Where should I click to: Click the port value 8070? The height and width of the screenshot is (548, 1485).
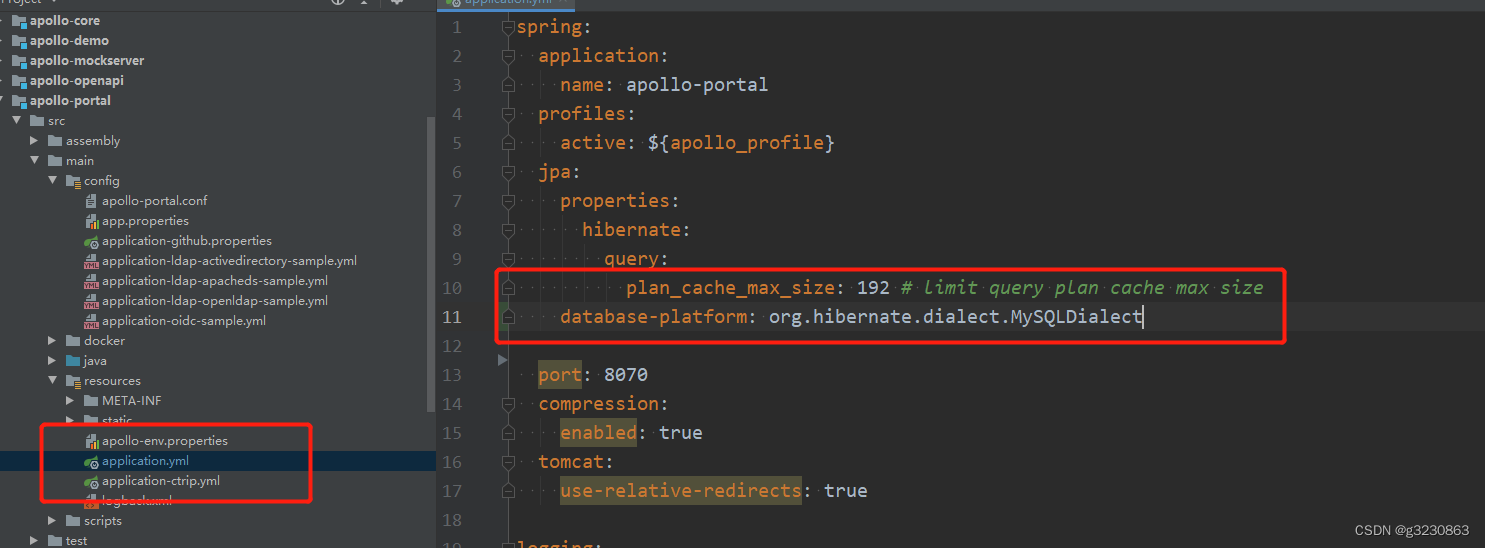pos(626,375)
